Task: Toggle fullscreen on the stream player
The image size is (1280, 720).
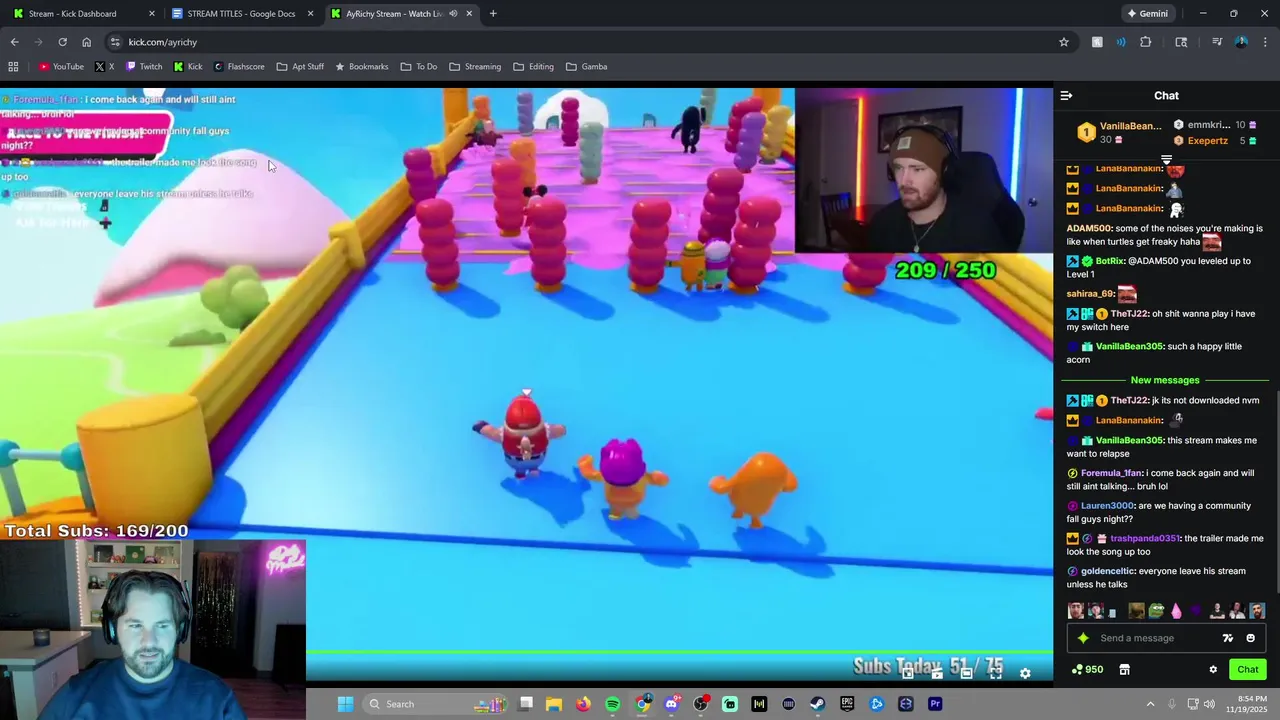Action: point(996,674)
